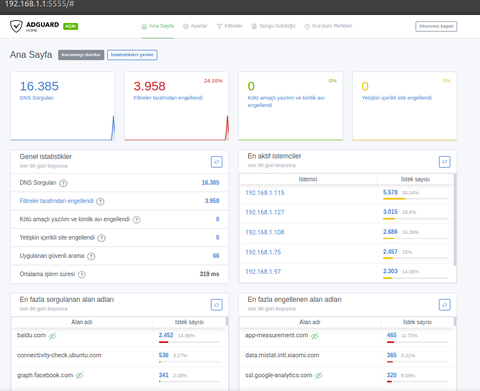
Task: Go to the Sorgu Günlüğü tab
Action: tap(273, 26)
